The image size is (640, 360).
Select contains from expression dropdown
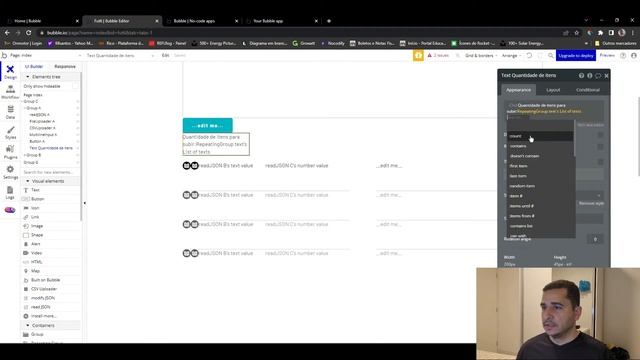540,146
